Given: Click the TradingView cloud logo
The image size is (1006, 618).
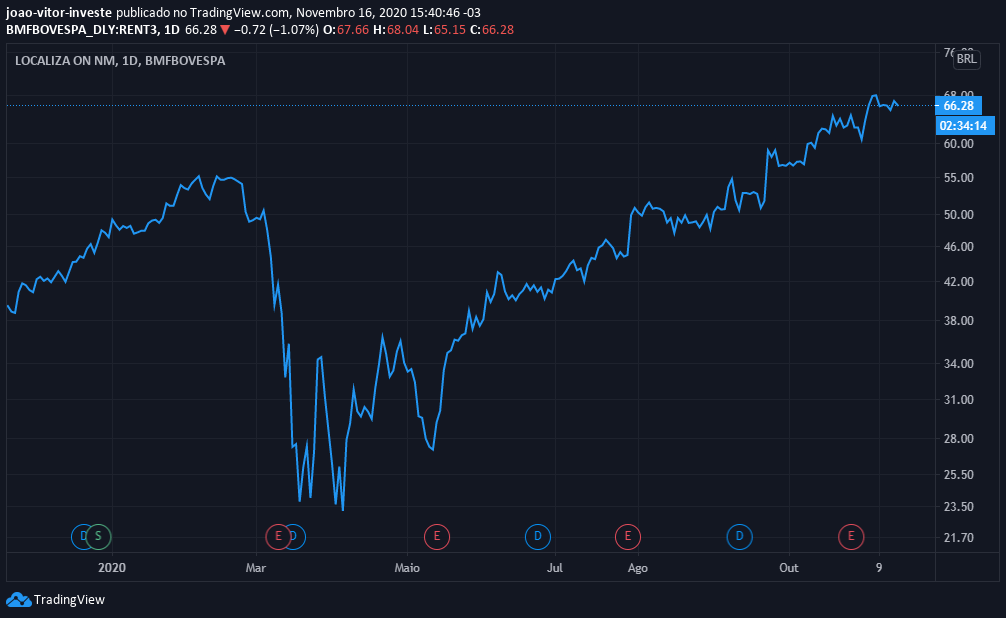Looking at the screenshot, I should pyautogui.click(x=19, y=599).
